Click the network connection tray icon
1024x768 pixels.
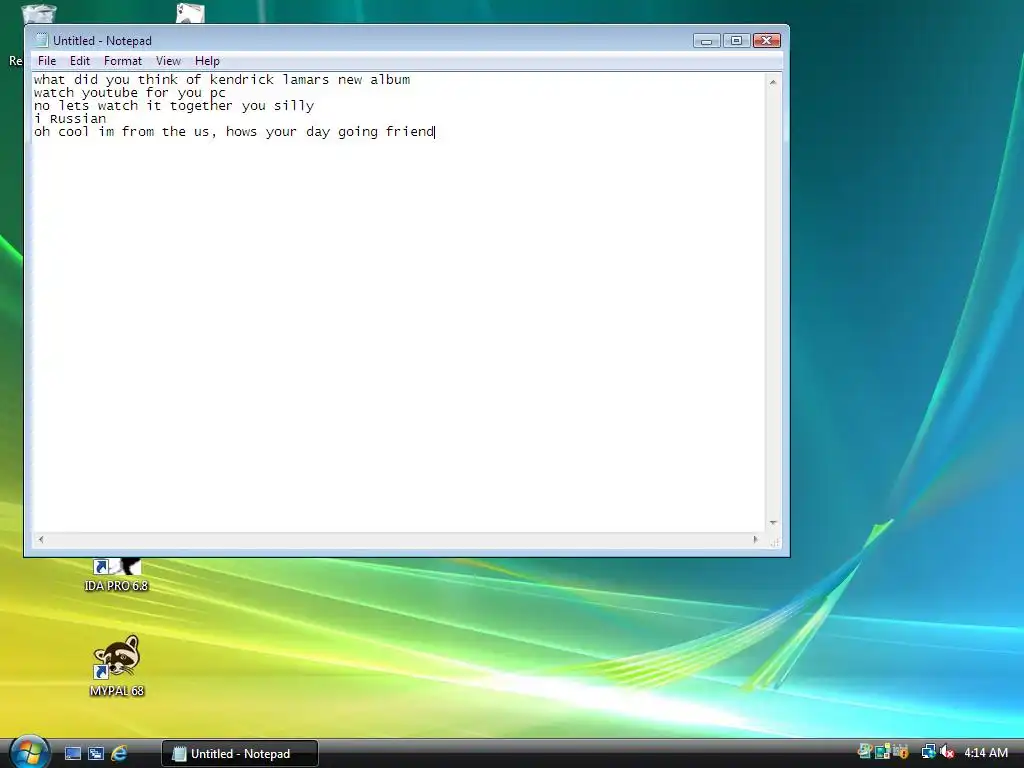(929, 752)
